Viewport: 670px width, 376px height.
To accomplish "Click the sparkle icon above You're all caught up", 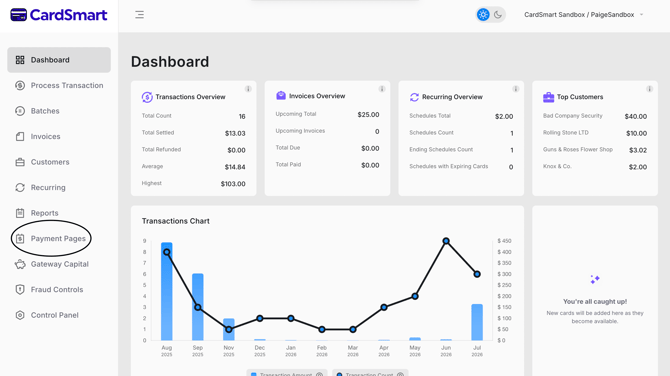I will coord(595,279).
